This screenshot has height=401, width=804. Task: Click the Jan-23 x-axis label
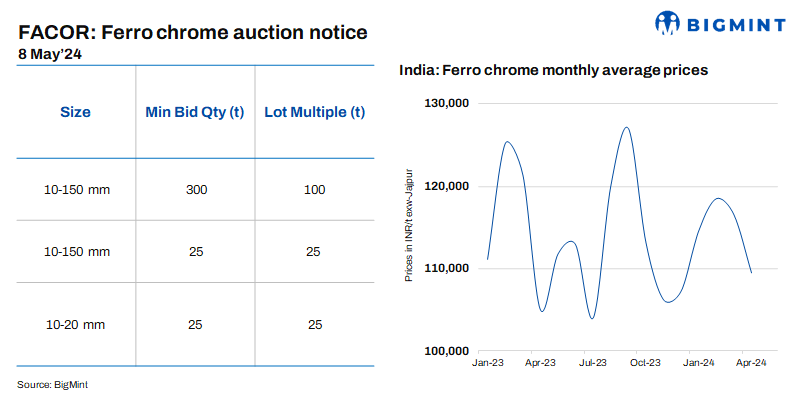point(487,364)
